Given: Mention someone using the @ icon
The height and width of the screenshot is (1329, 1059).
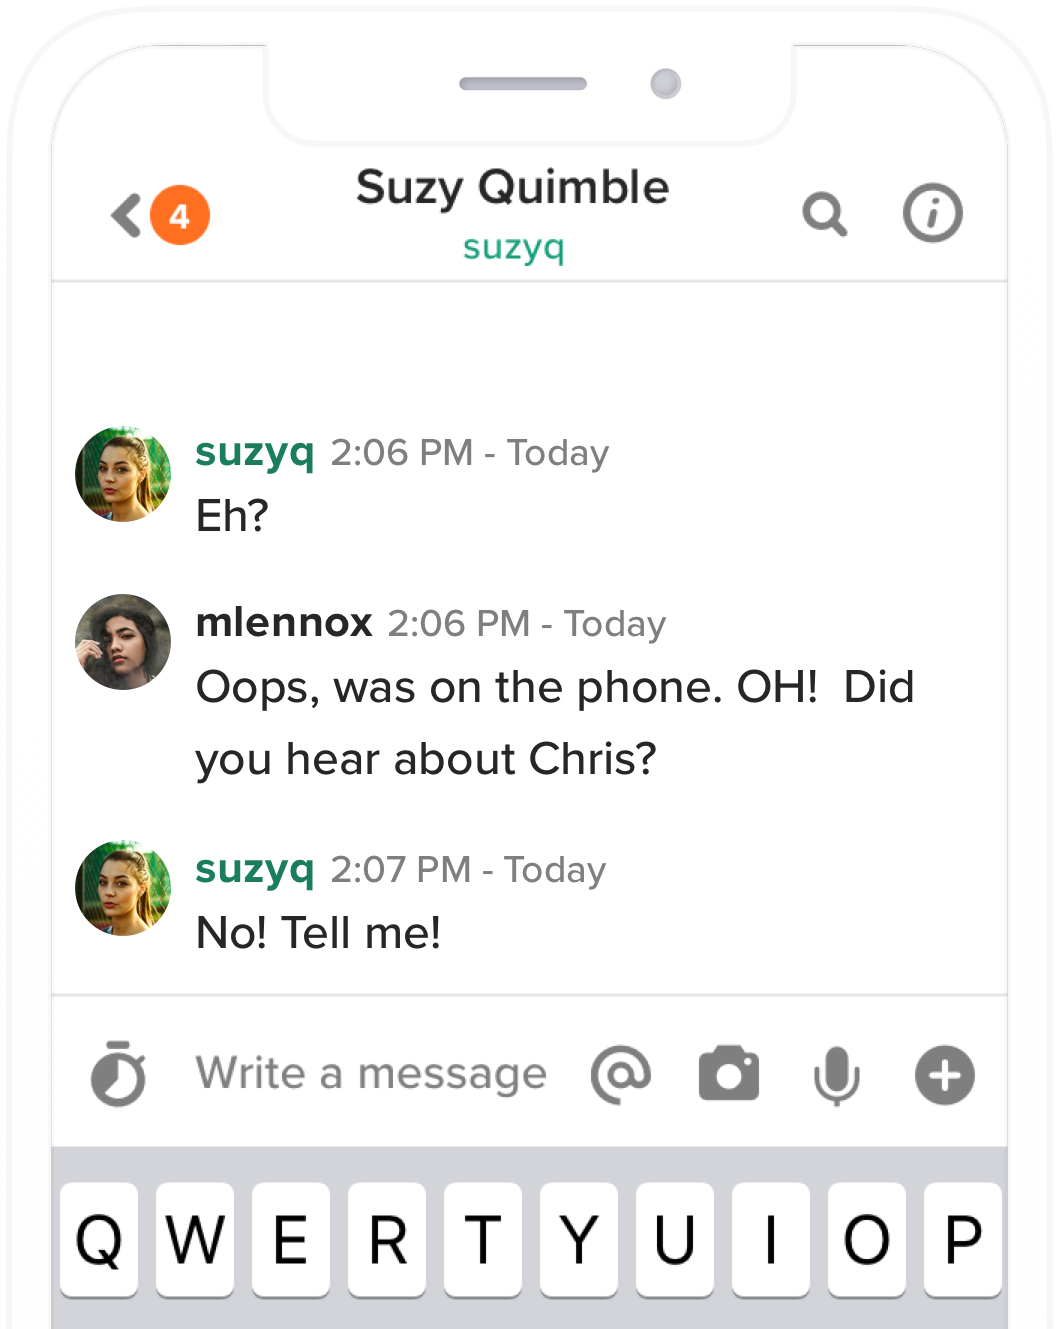Looking at the screenshot, I should (x=621, y=1074).
